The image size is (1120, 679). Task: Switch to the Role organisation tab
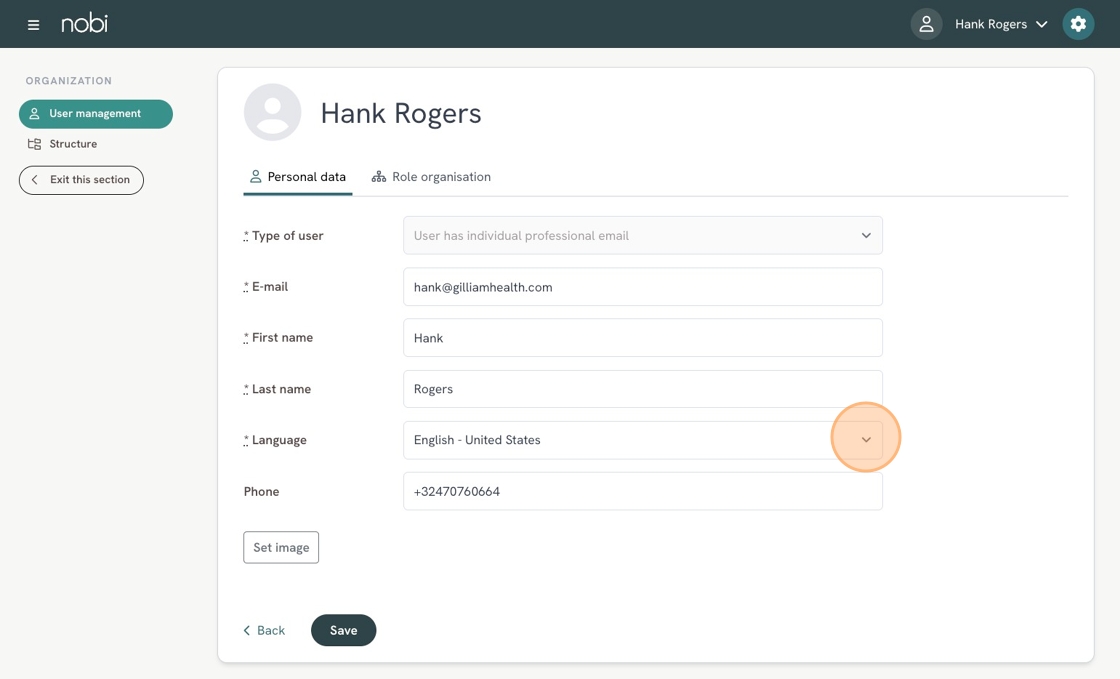pyautogui.click(x=431, y=177)
